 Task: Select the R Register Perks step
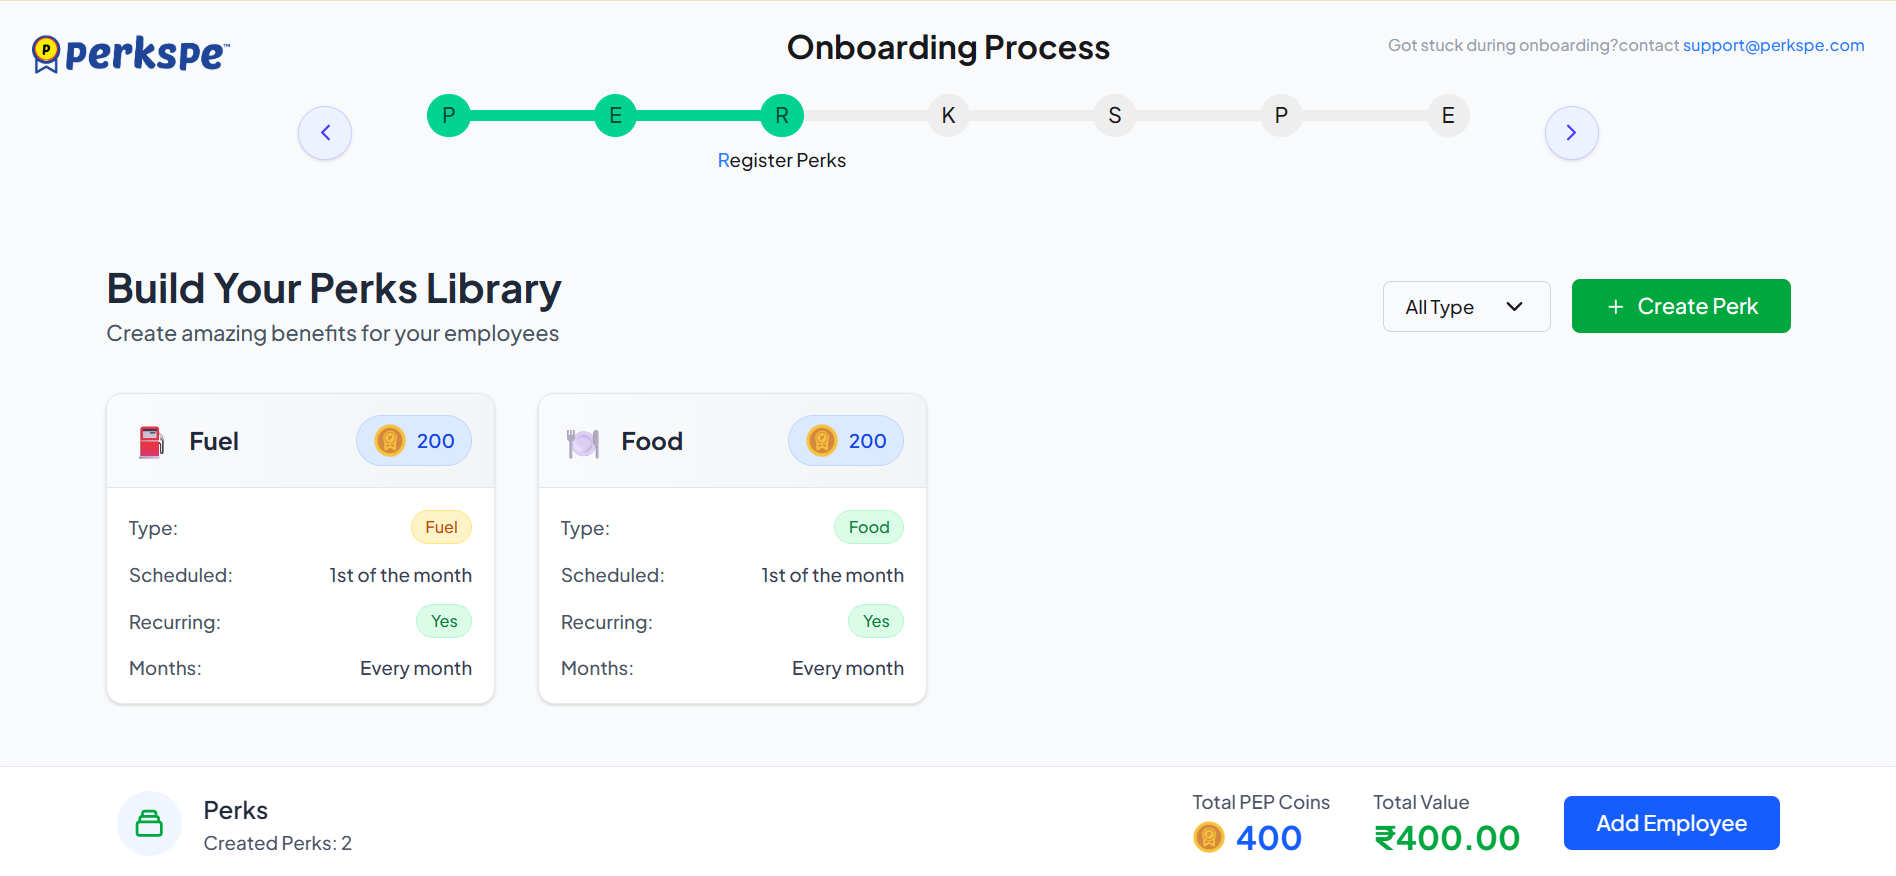pos(782,116)
